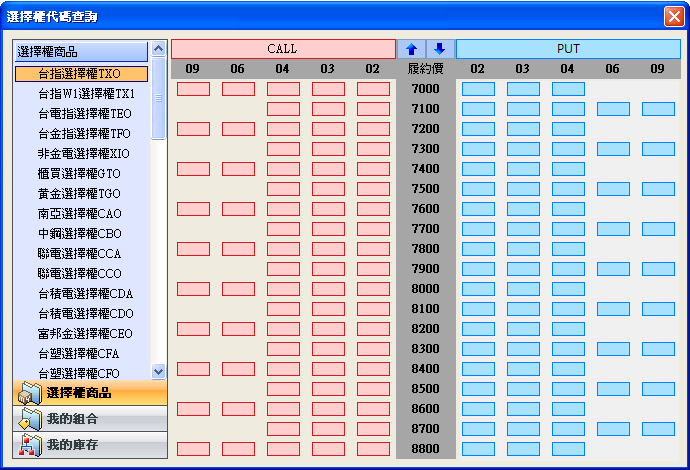Screen dimensions: 690x470
Task: Pick PUT cell for month 09 strike 7100
Action: point(658,109)
